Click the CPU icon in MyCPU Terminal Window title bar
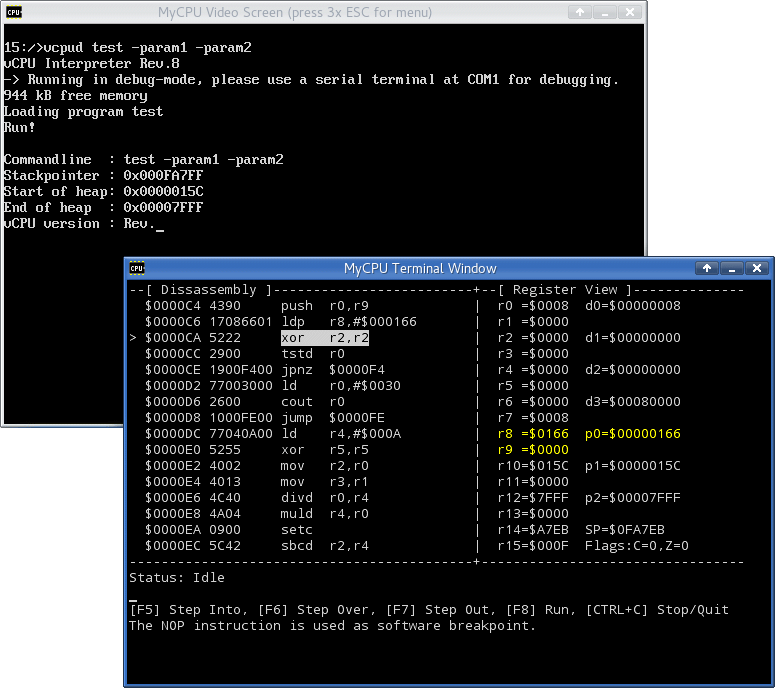The height and width of the screenshot is (688, 775). click(x=137, y=268)
